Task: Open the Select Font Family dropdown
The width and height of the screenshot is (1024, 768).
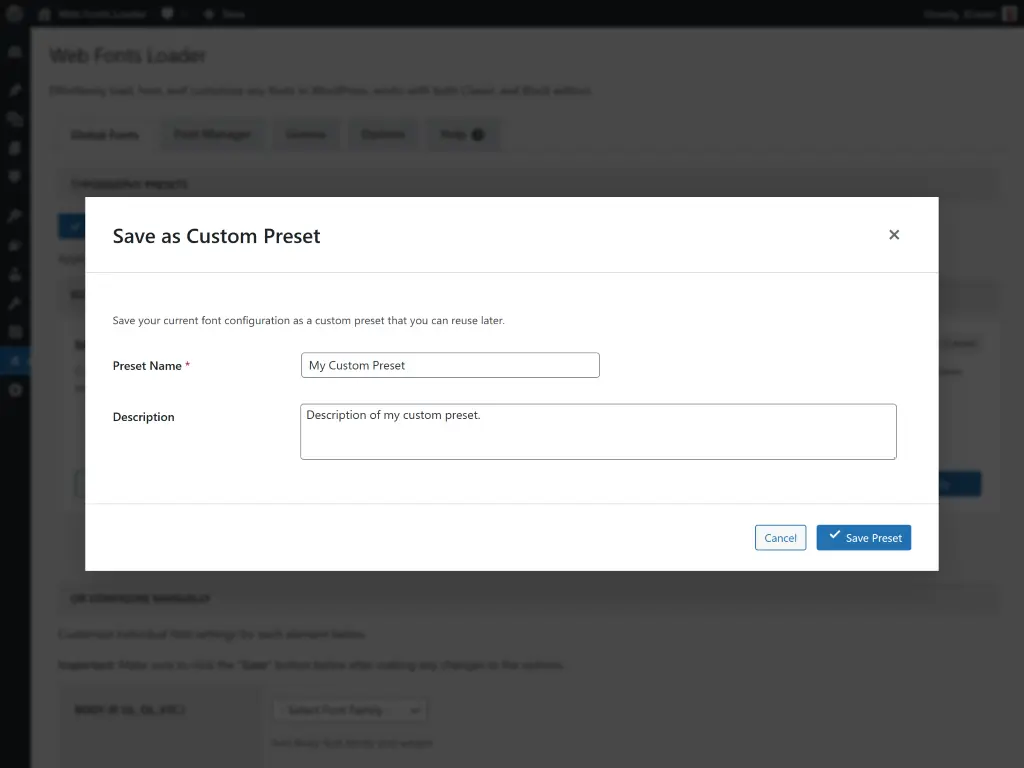Action: coord(349,710)
